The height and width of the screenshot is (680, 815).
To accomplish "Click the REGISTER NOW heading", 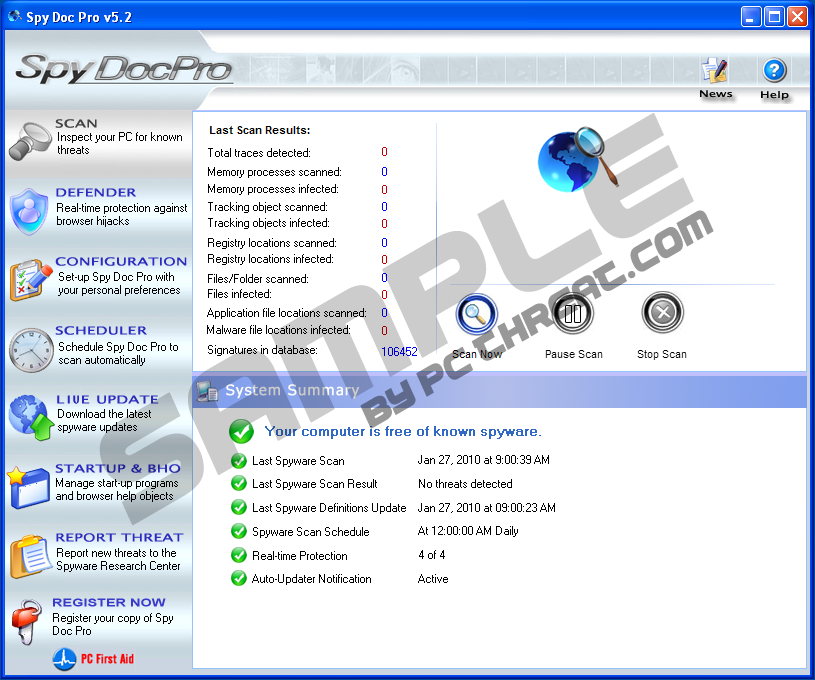I will (109, 603).
